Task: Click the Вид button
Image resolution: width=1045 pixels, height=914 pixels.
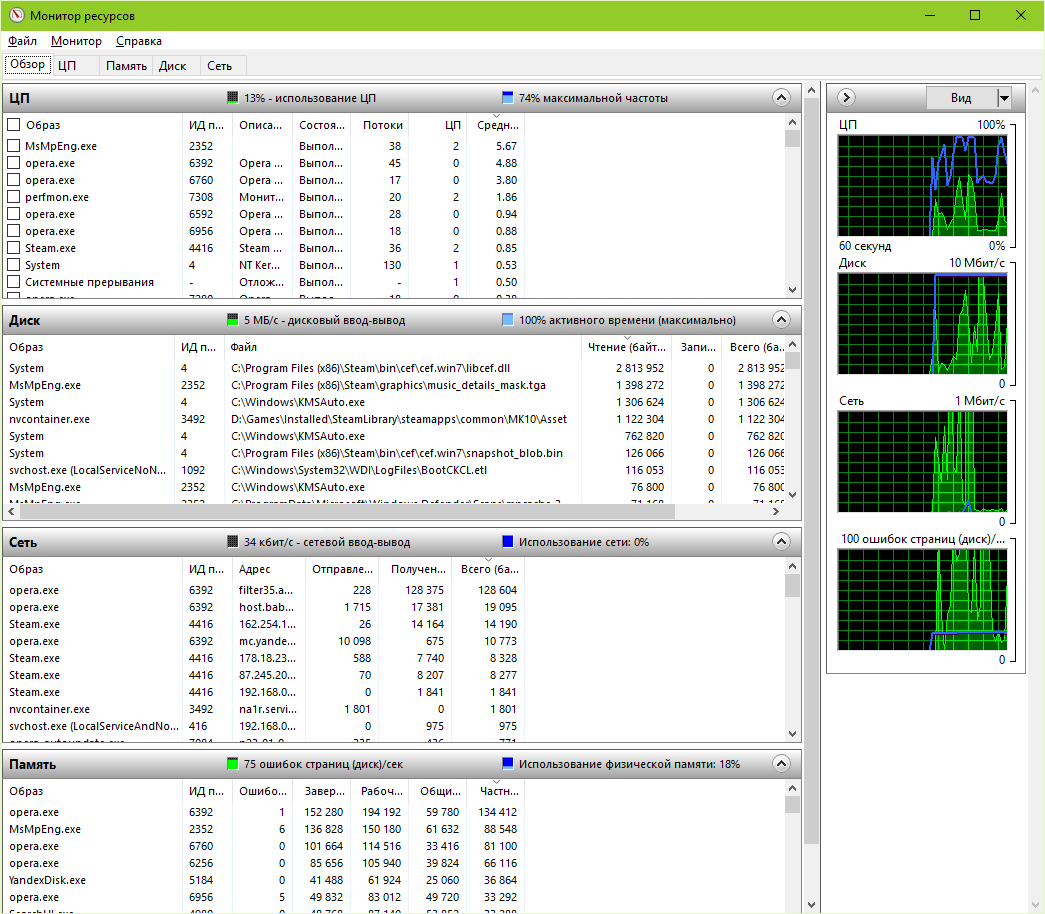Action: pos(960,98)
